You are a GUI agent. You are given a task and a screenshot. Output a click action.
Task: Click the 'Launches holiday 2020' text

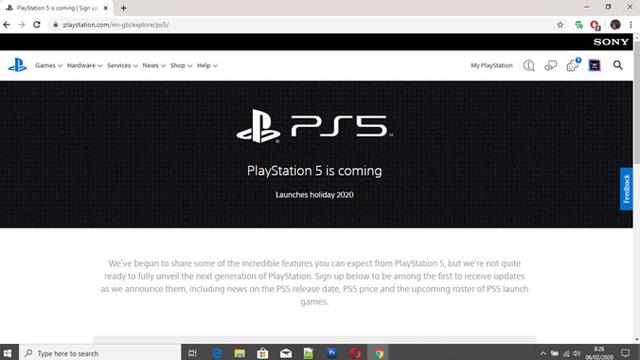click(314, 195)
